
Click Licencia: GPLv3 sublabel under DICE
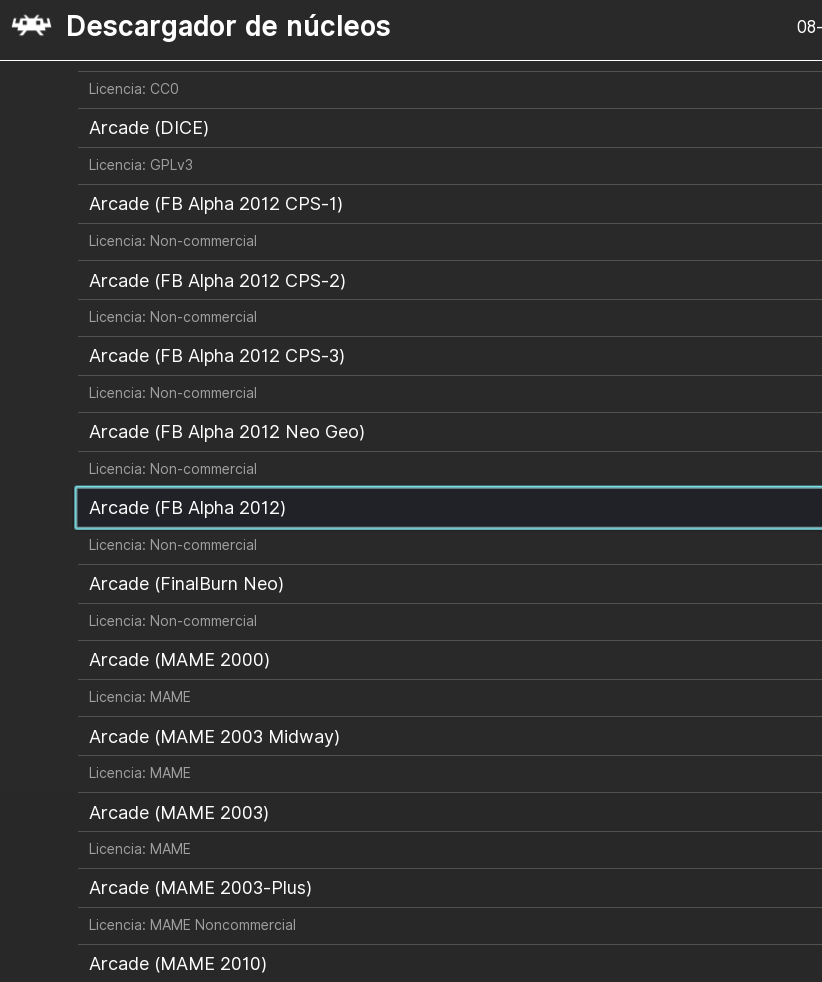click(141, 165)
